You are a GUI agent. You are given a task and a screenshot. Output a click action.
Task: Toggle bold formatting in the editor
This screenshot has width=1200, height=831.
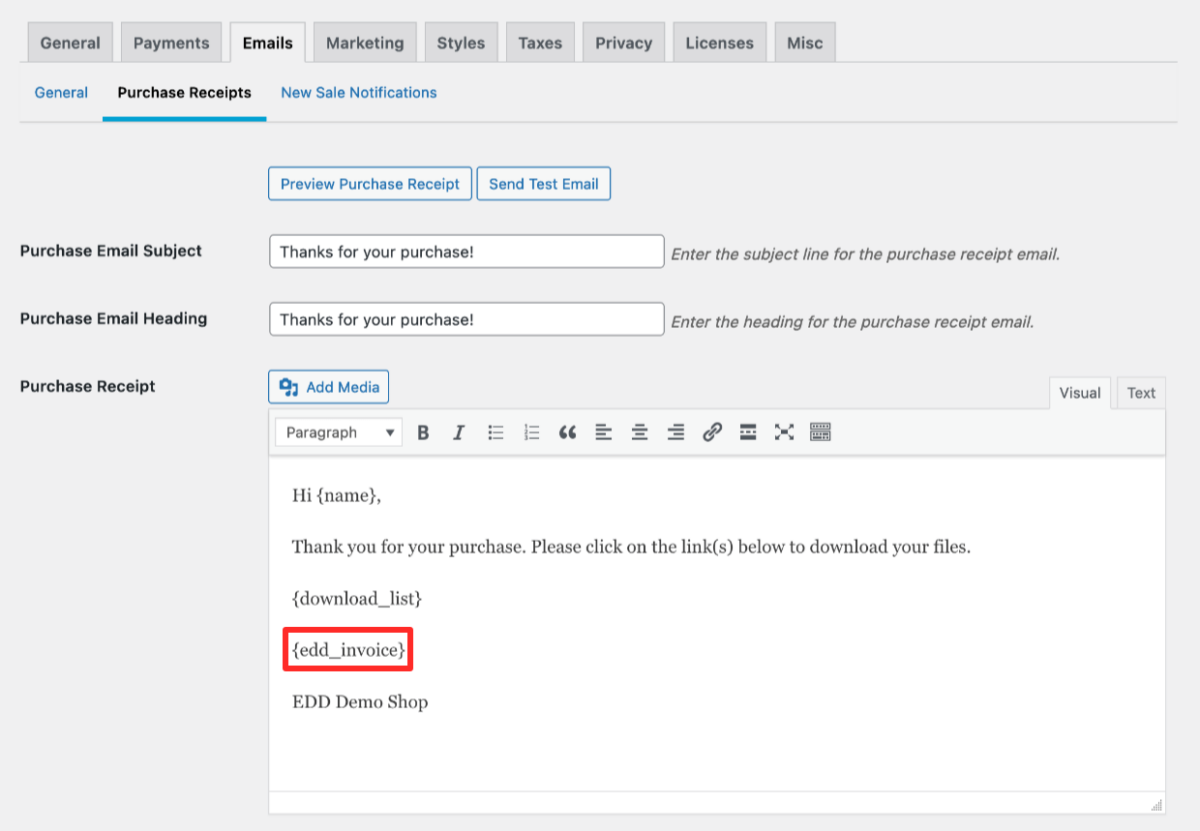click(423, 432)
